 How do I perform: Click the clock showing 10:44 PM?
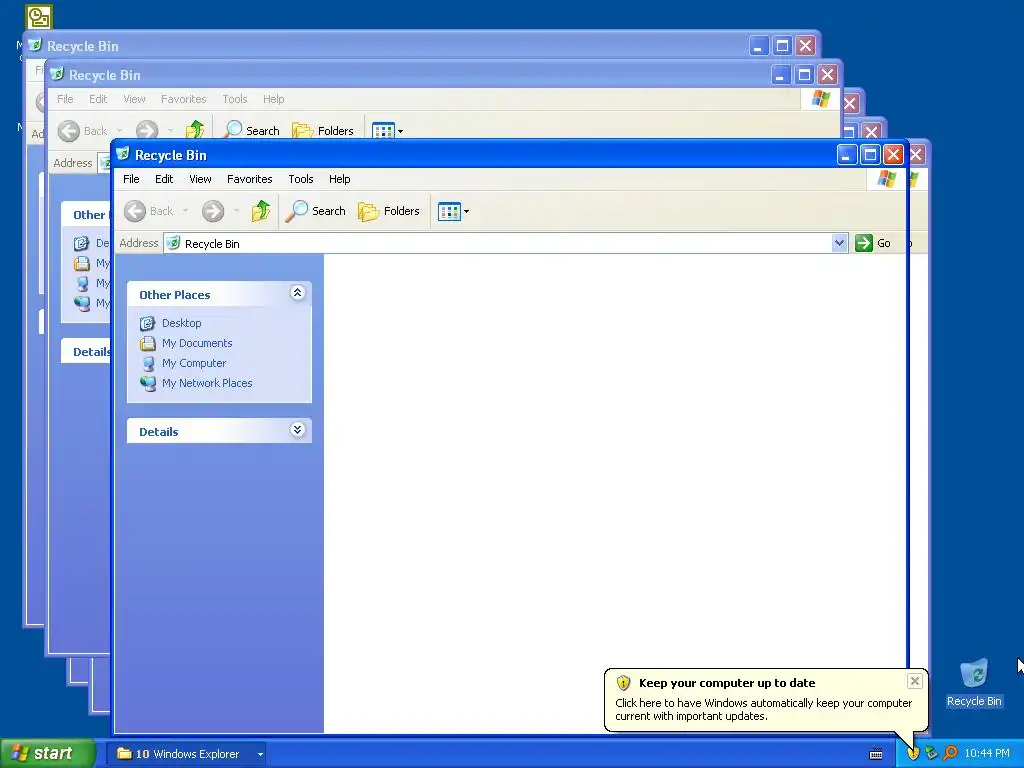pyautogui.click(x=987, y=754)
